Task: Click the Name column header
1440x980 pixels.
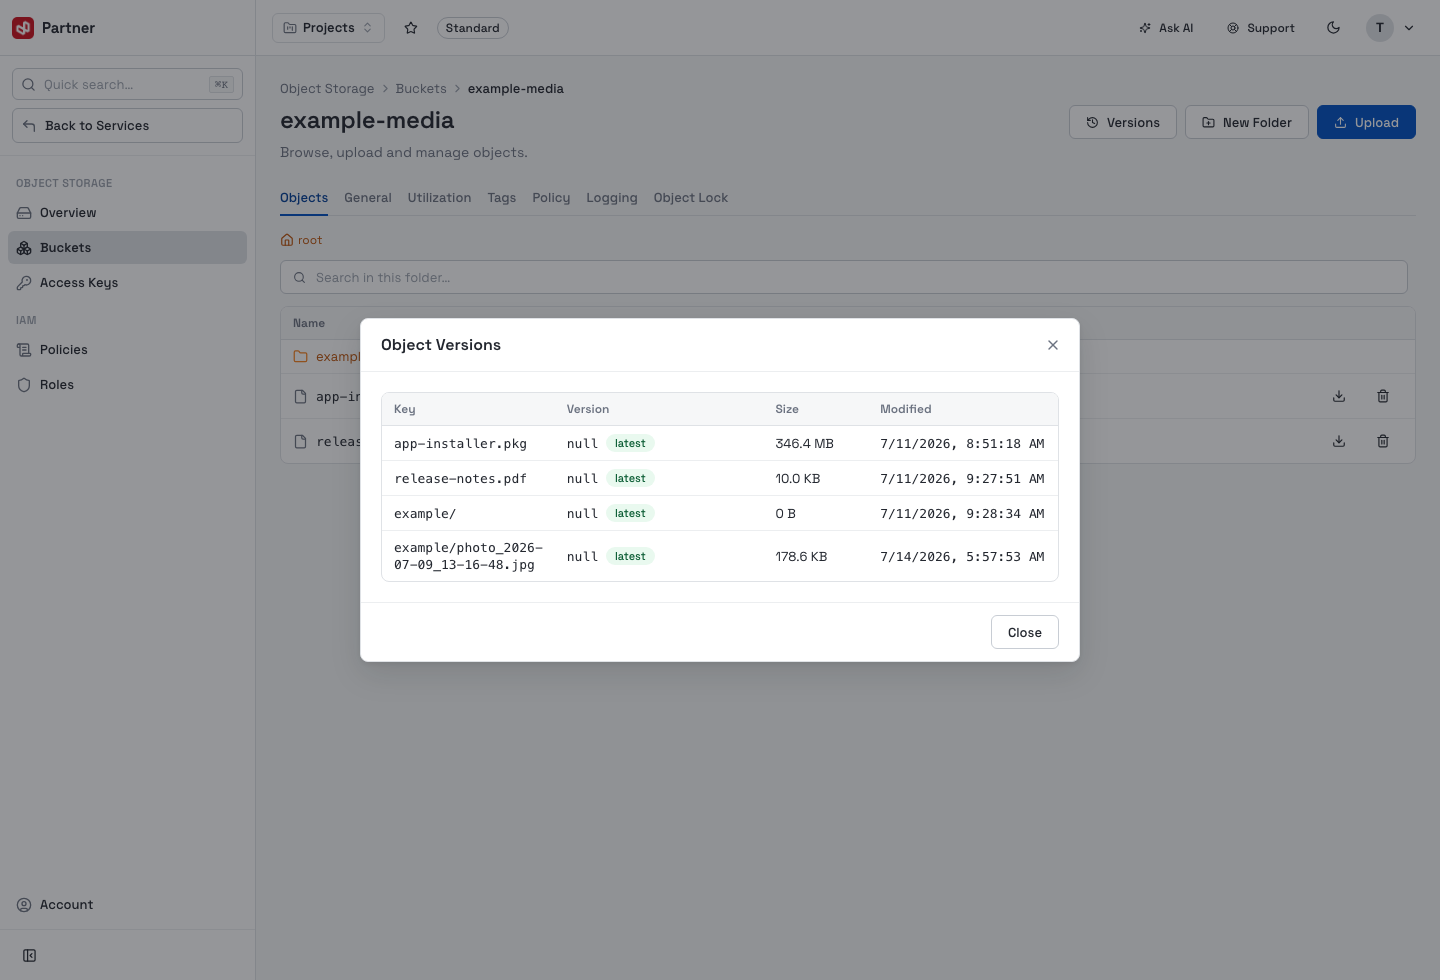Action: 309,323
